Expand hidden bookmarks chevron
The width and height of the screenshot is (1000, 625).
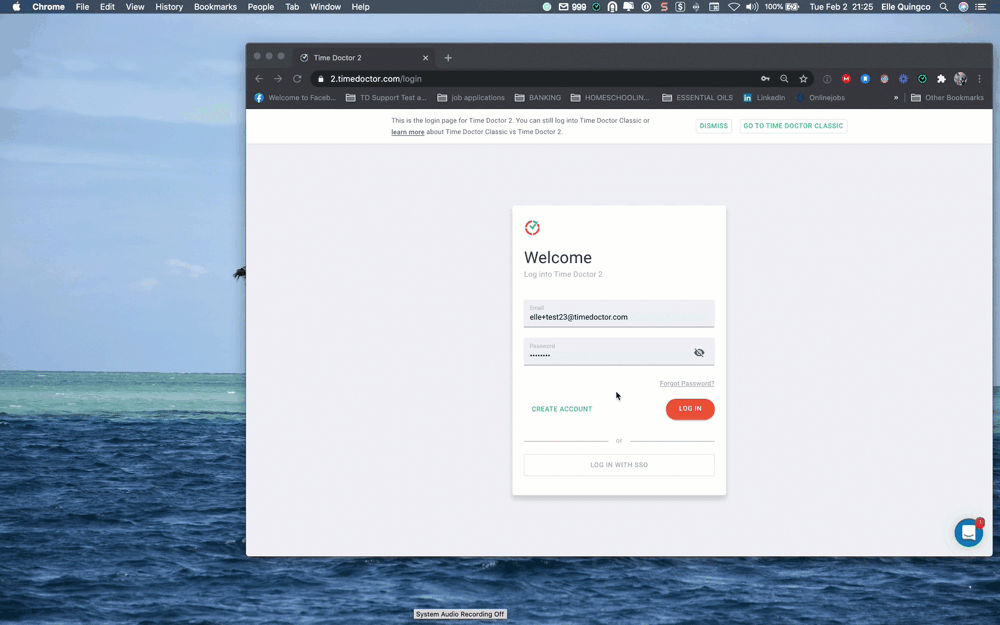[x=896, y=98]
